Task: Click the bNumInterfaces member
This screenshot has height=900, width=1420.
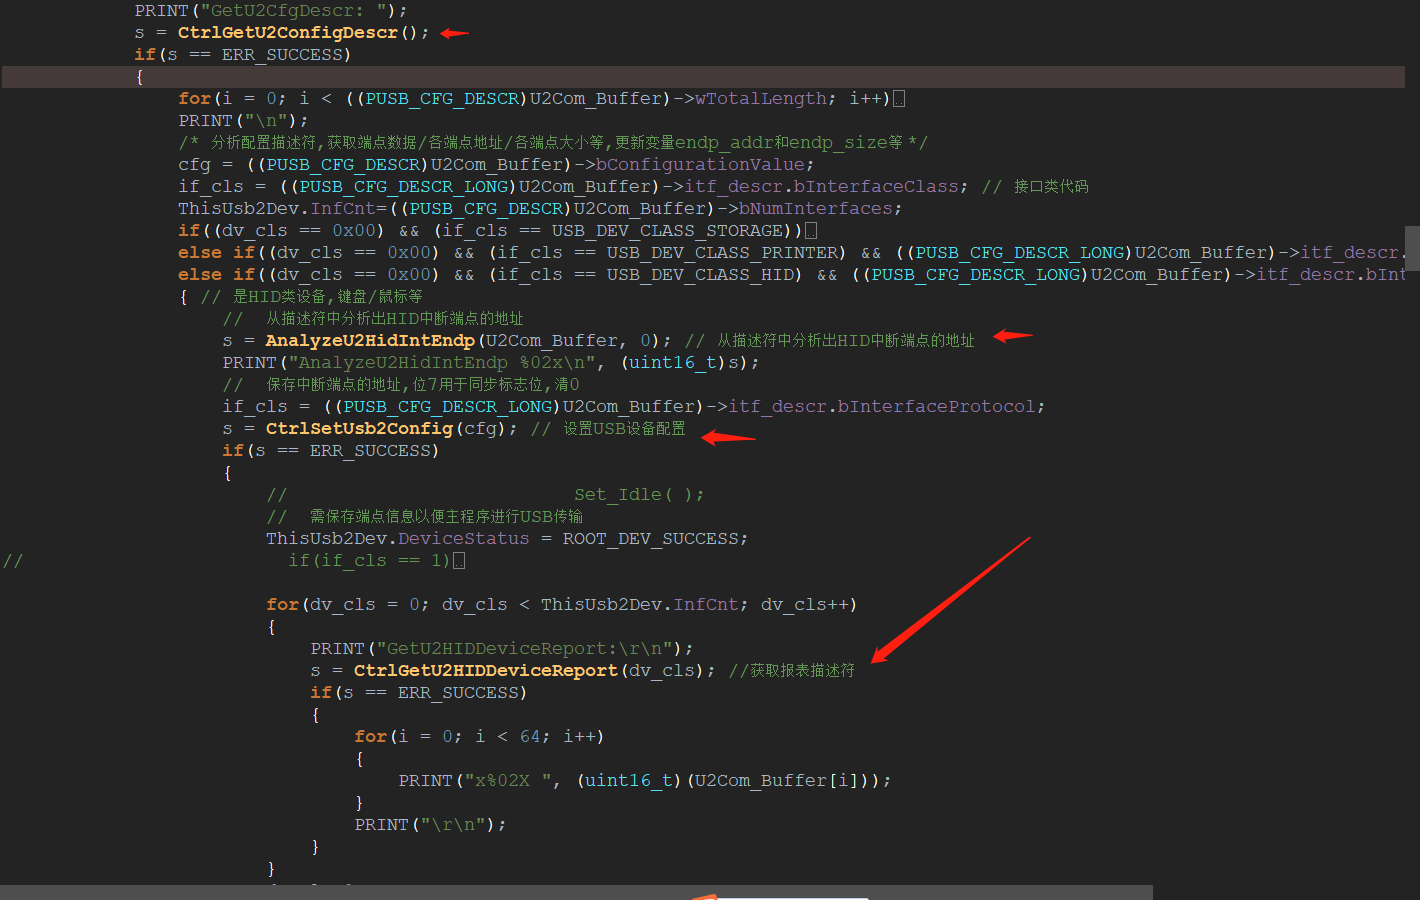Action: point(816,208)
